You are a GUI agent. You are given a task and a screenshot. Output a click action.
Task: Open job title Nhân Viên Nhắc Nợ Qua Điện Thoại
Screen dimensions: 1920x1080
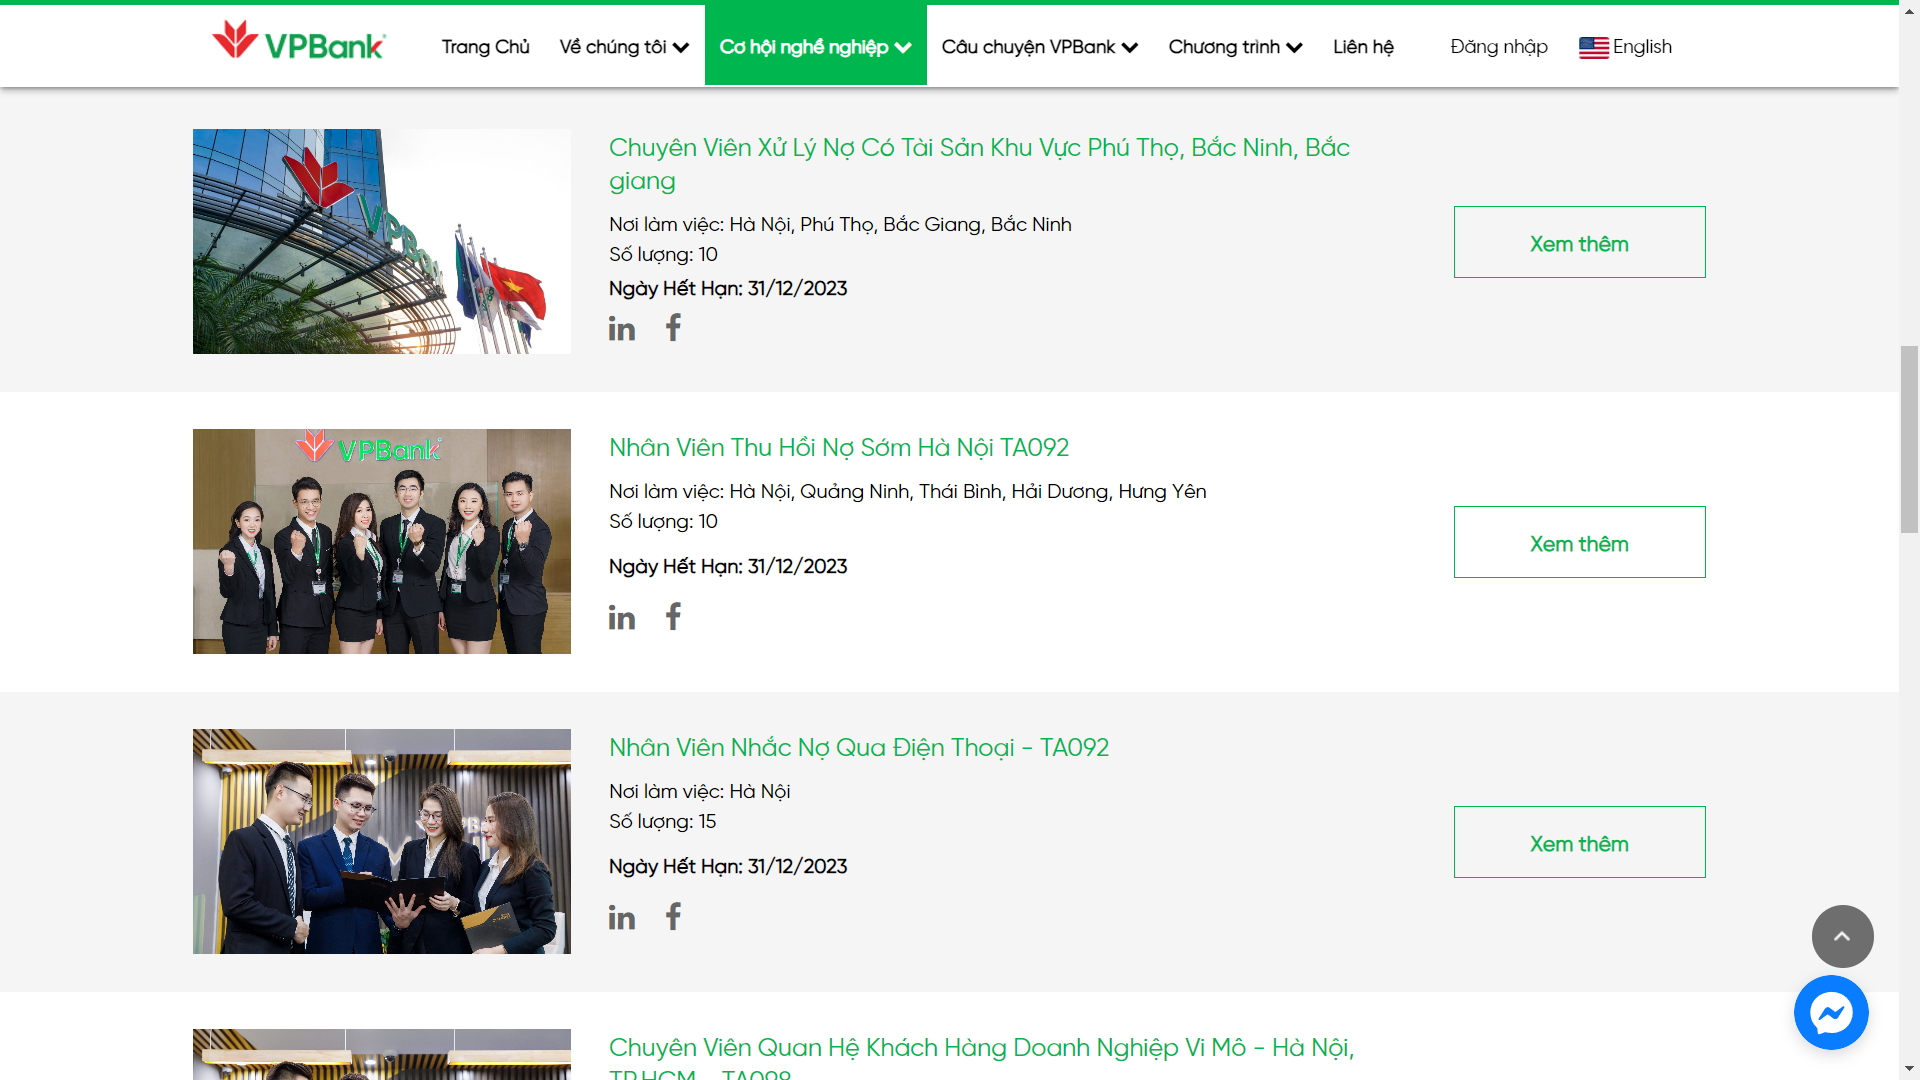pyautogui.click(x=859, y=747)
